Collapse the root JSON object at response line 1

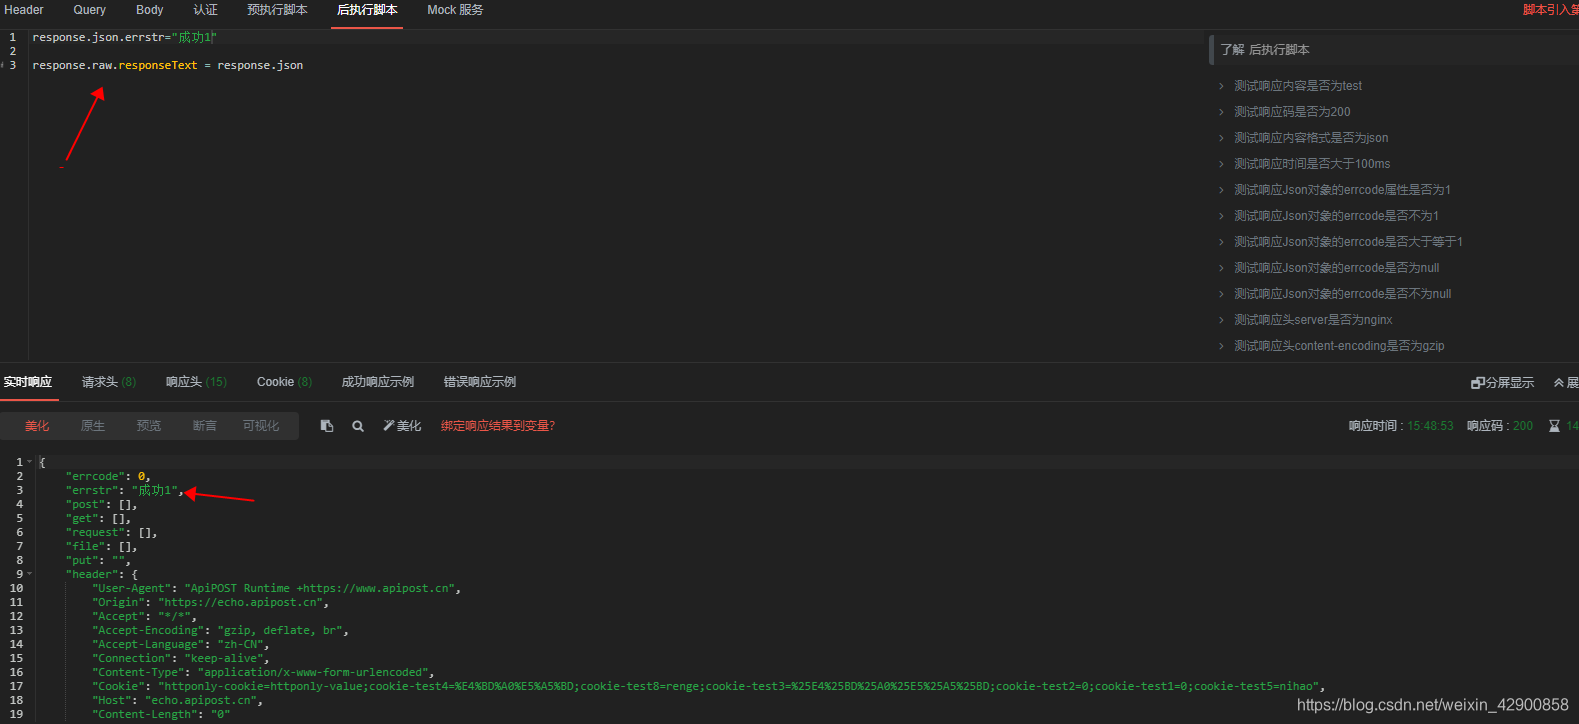[30, 462]
